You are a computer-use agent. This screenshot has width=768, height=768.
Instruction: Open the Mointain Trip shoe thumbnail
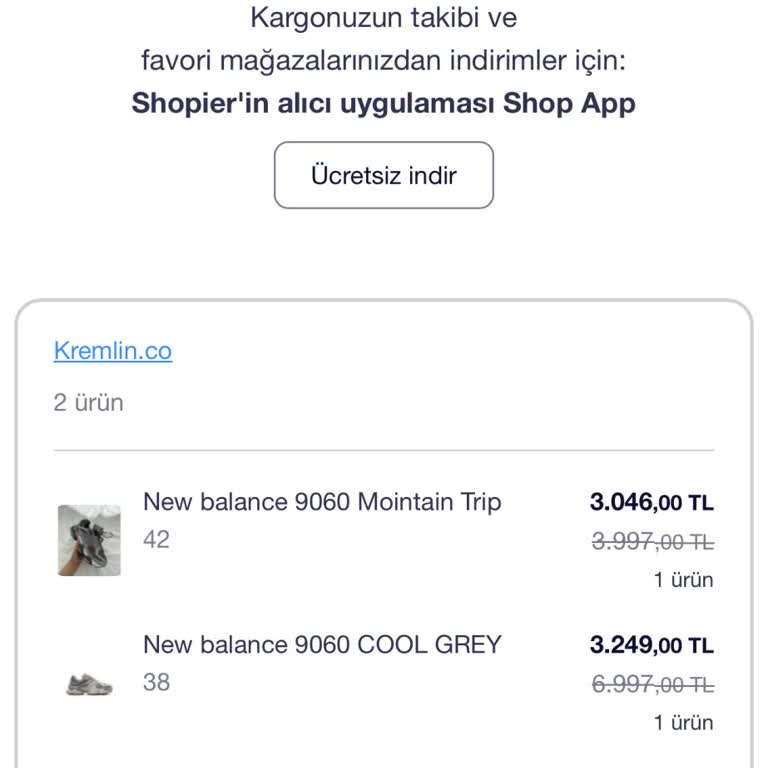pyautogui.click(x=89, y=540)
